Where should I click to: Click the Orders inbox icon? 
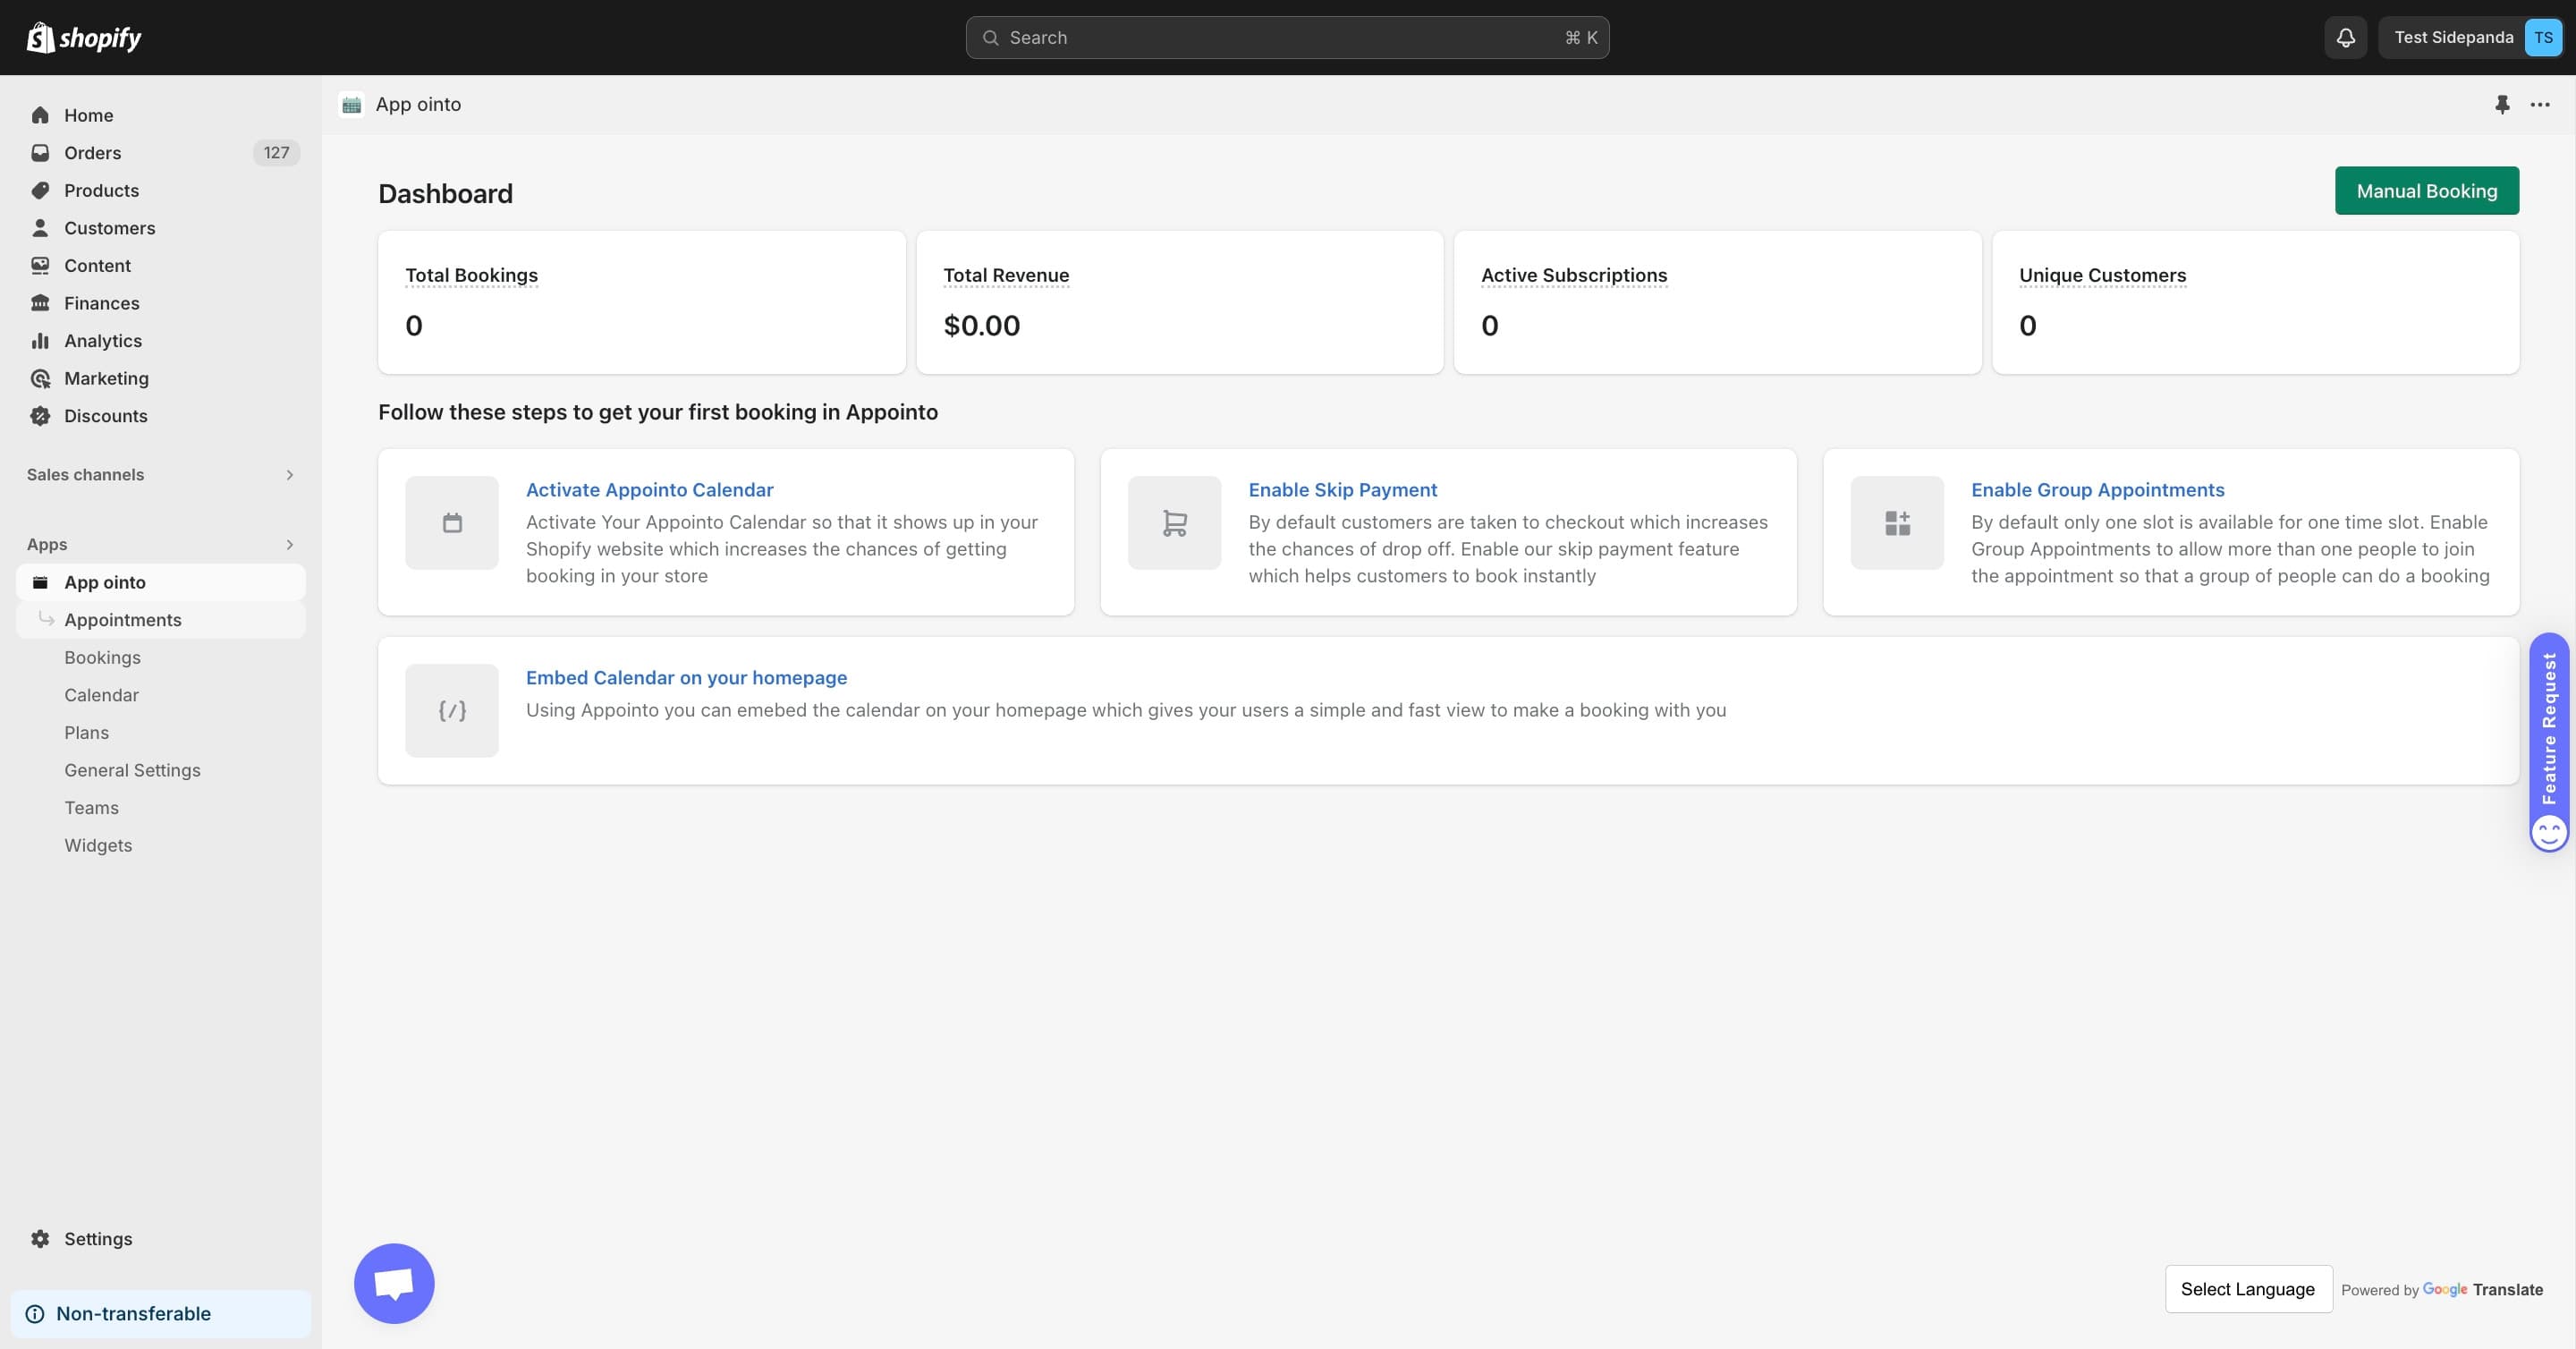(40, 153)
